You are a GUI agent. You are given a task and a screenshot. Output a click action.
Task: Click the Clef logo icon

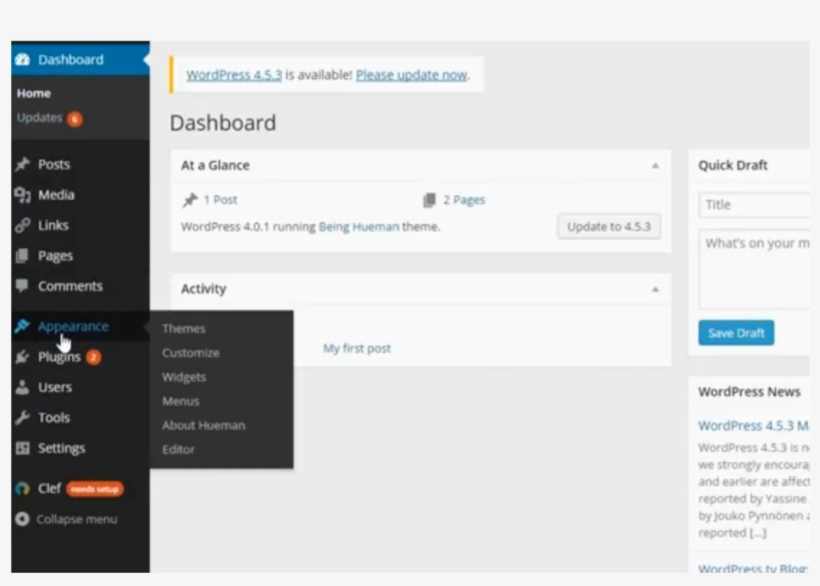(x=22, y=489)
